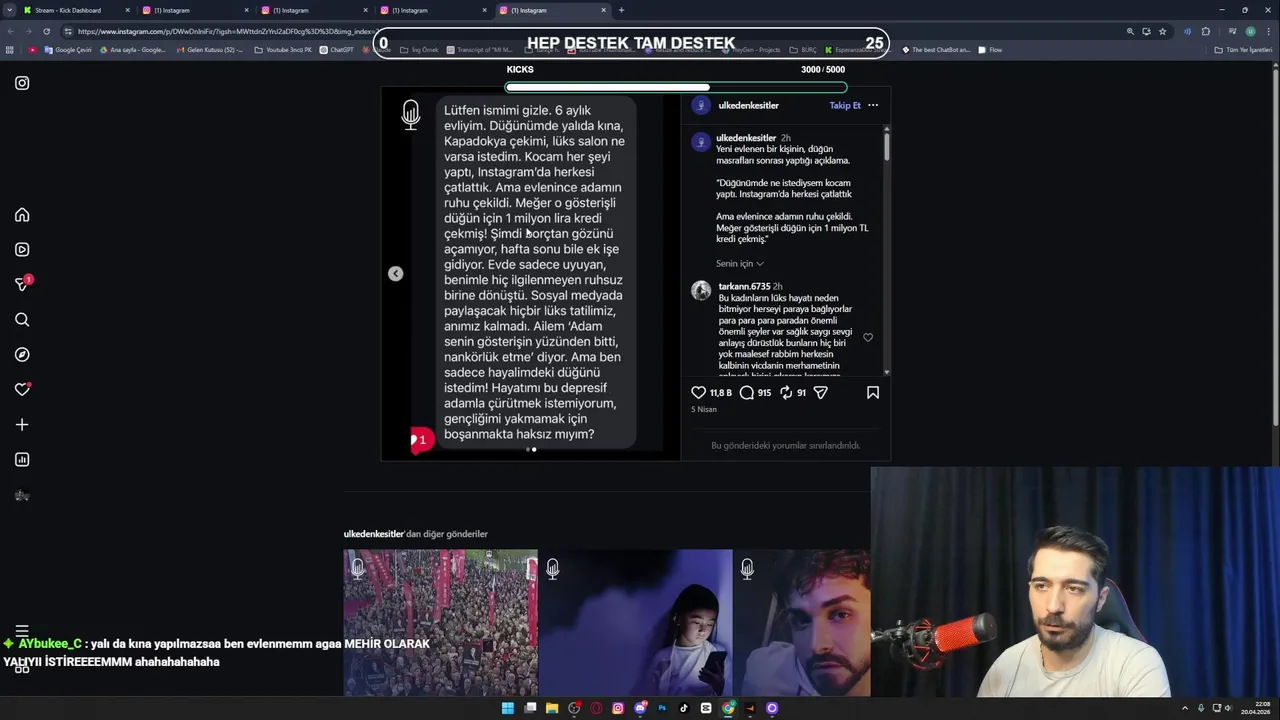
Task: Open the girl with phone post thumbnail
Action: (635, 622)
